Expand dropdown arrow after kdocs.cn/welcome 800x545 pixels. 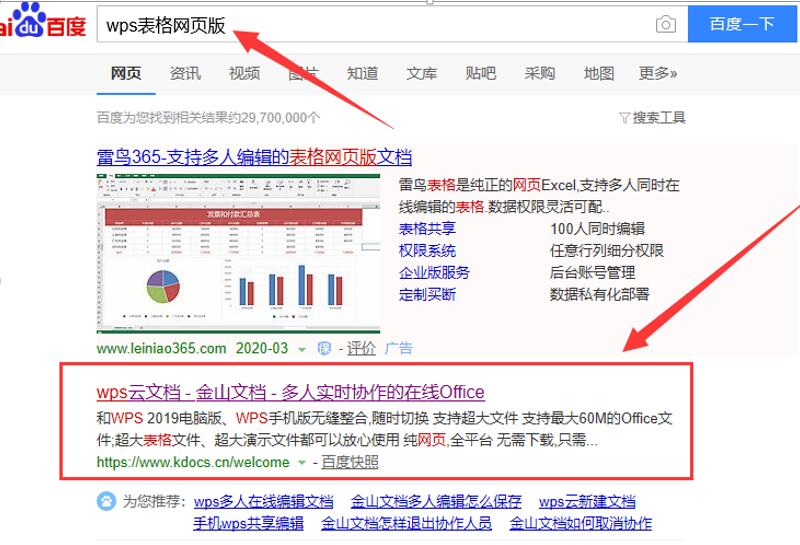tap(302, 463)
